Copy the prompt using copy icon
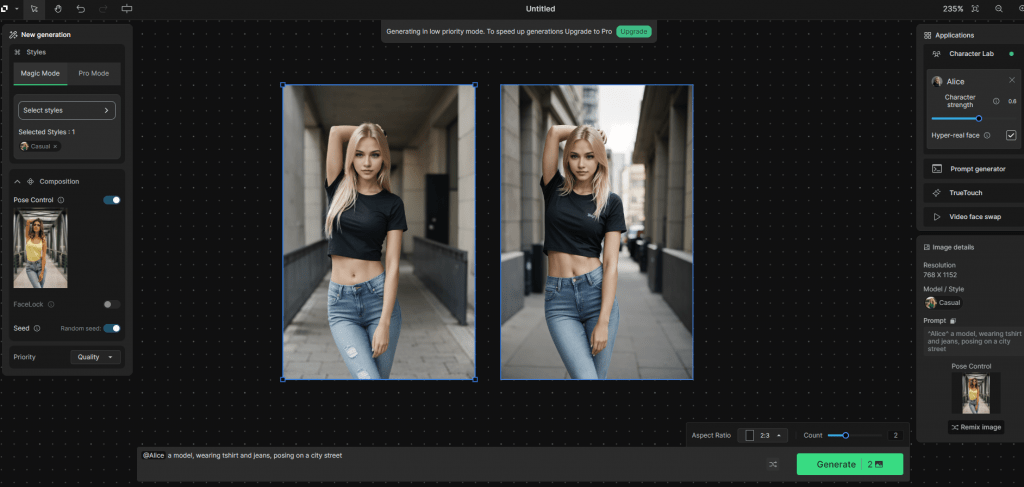This screenshot has width=1024, height=487. pyautogui.click(x=953, y=320)
